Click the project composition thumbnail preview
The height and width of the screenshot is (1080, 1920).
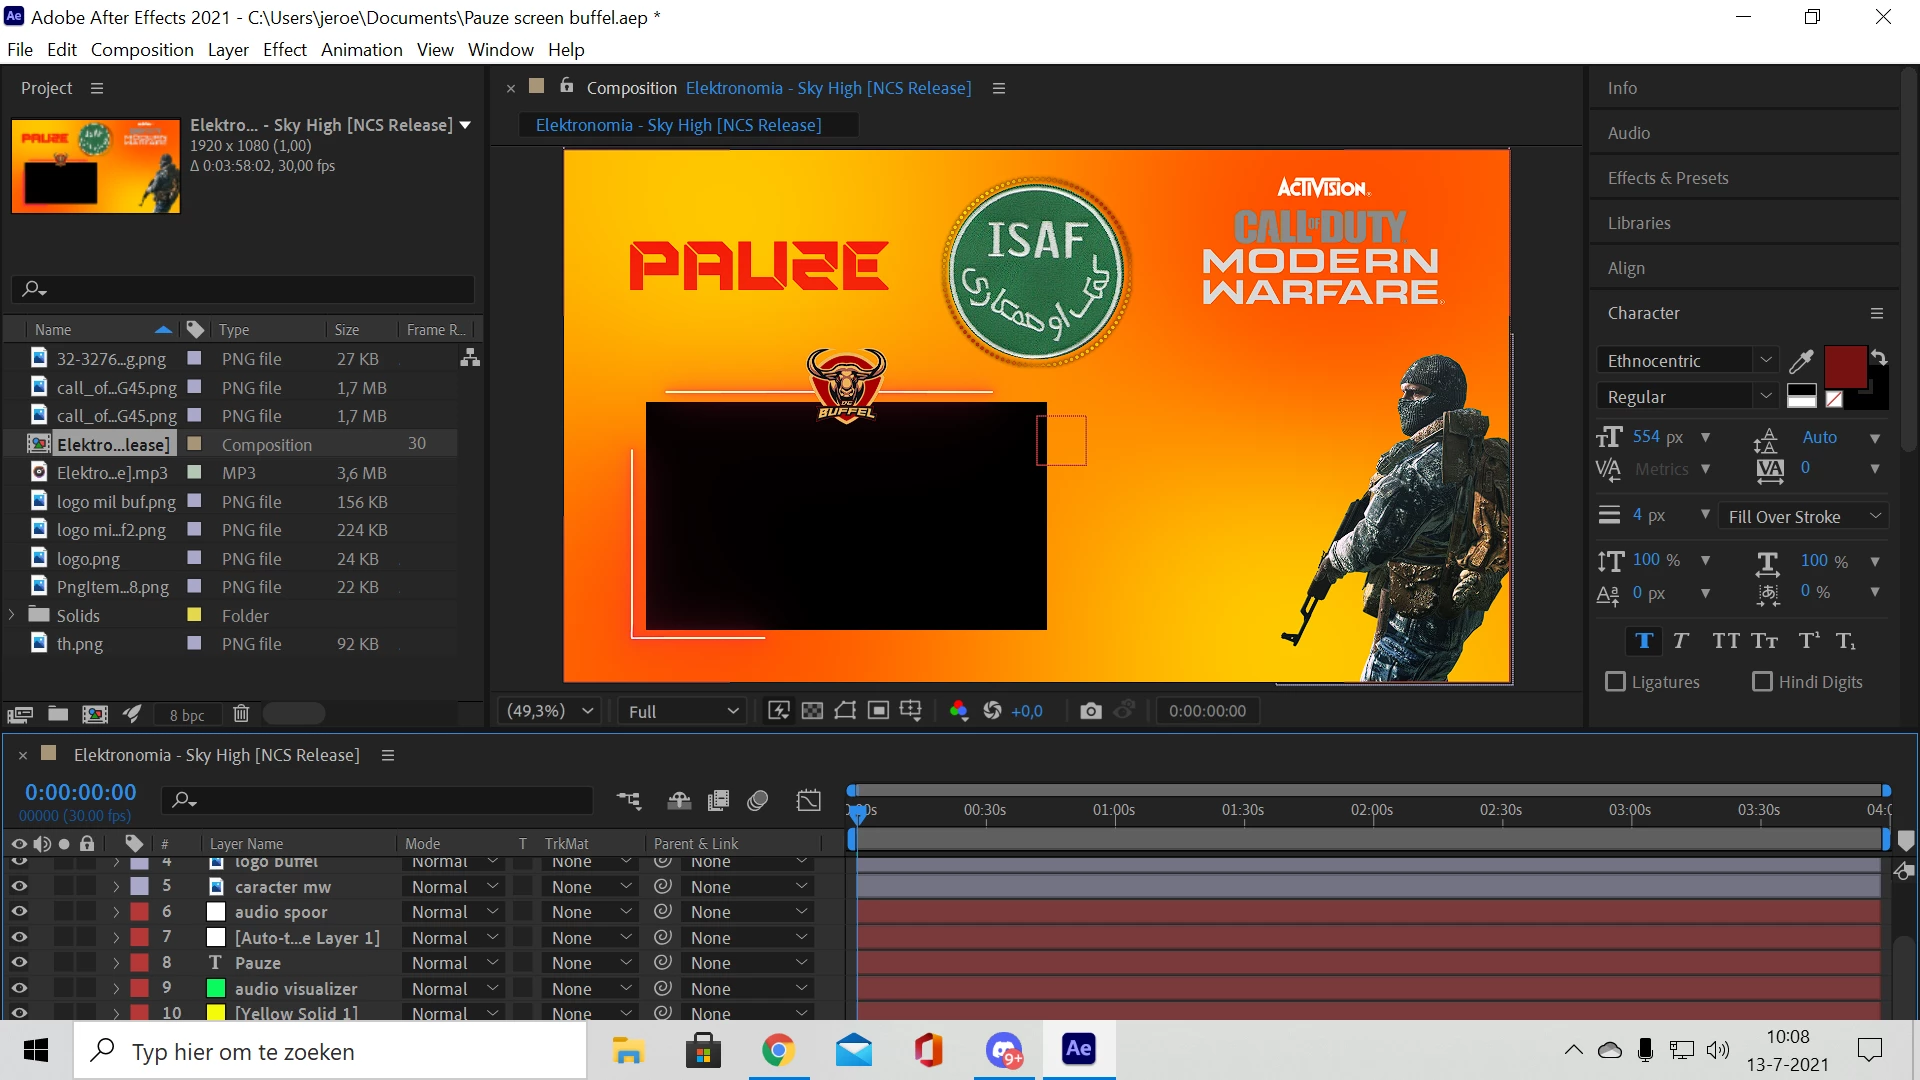[x=96, y=166]
